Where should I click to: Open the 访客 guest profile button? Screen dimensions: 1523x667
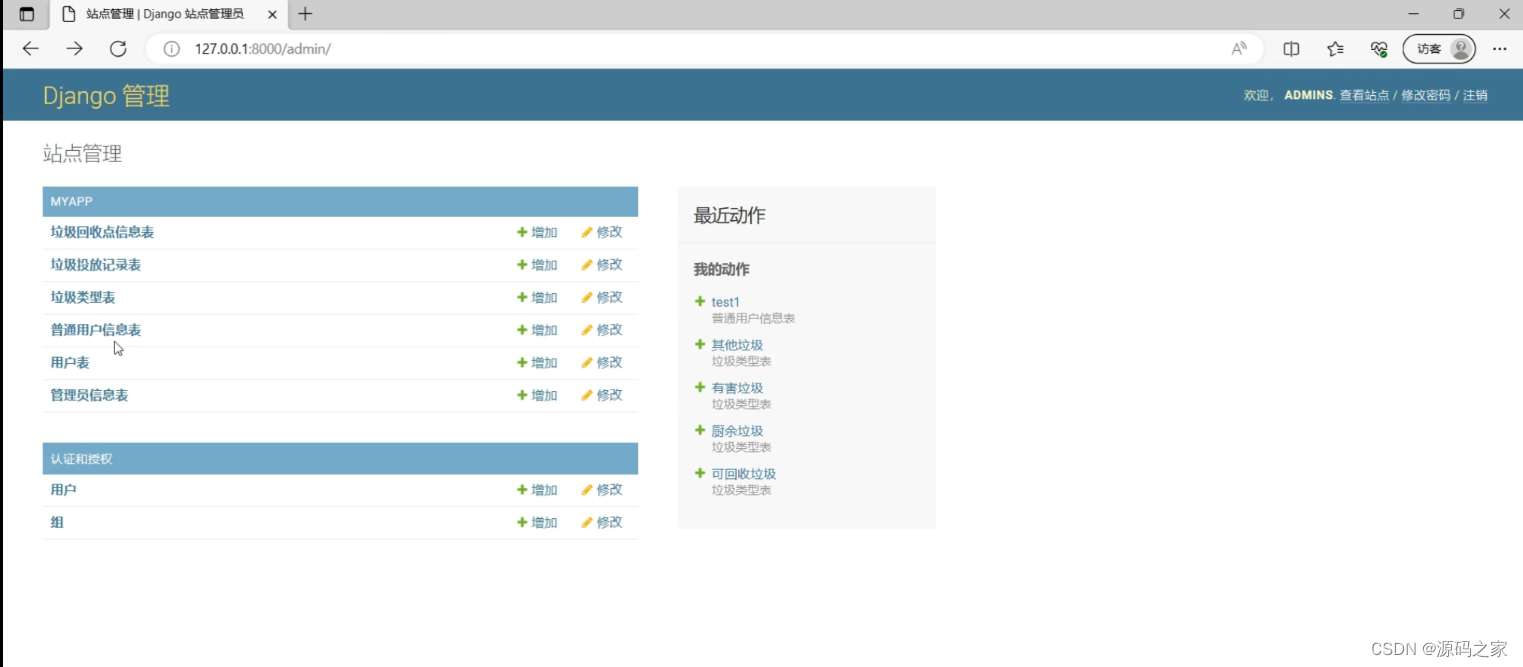tap(1440, 48)
